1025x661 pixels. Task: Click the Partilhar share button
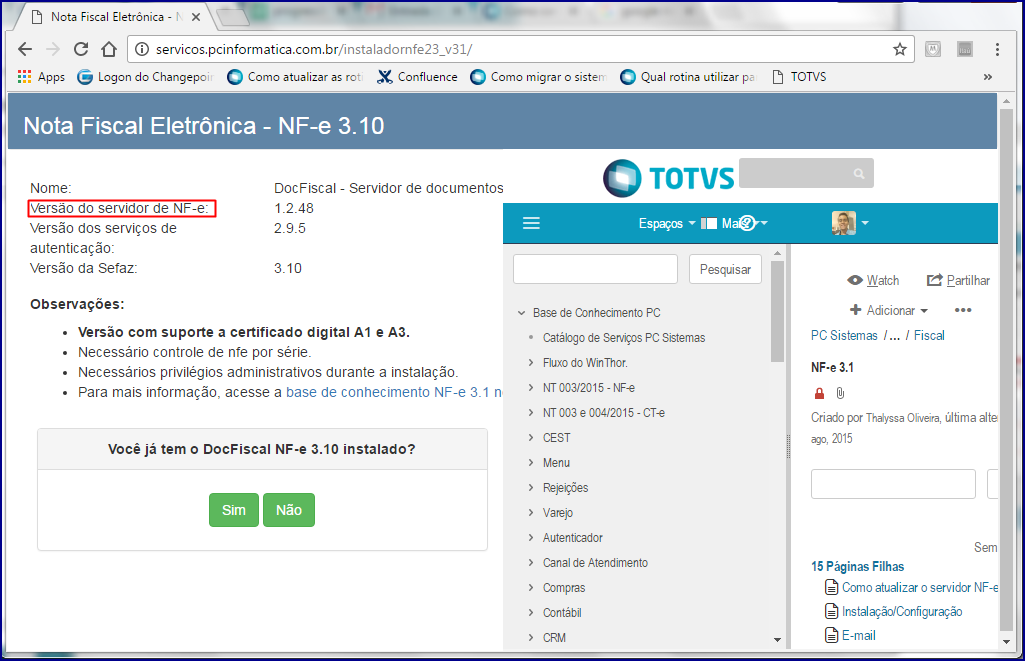[958, 280]
